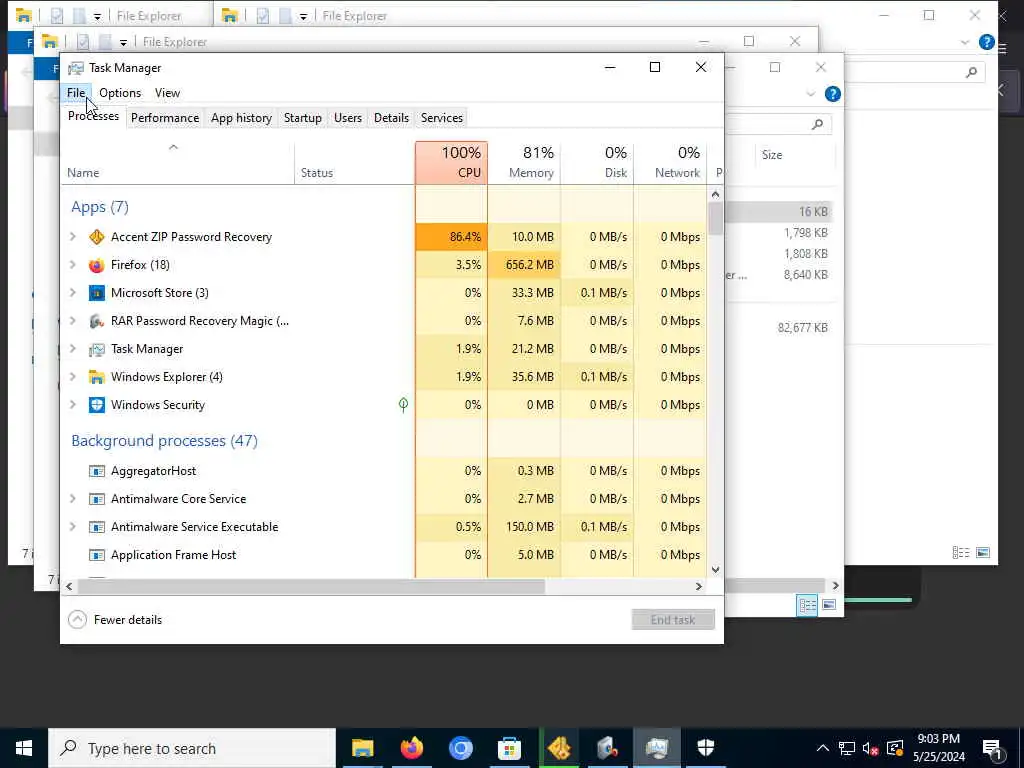Sort processes by Memory column
This screenshot has height=768, width=1024.
pos(524,163)
